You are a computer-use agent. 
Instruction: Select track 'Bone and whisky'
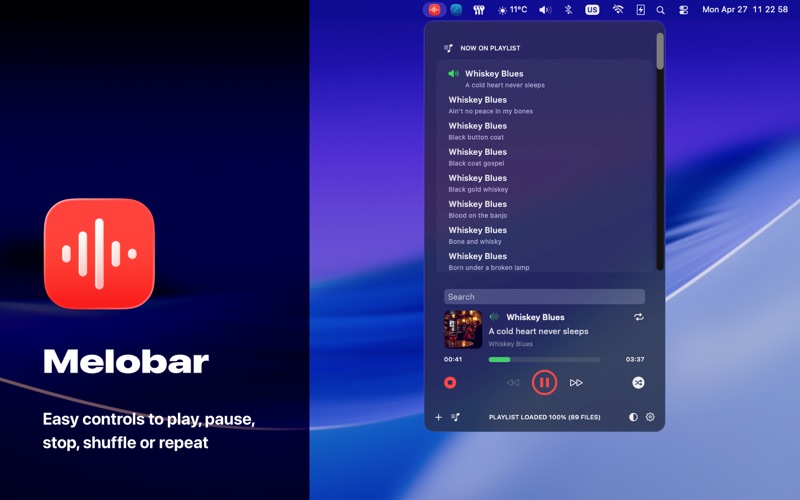(545, 235)
